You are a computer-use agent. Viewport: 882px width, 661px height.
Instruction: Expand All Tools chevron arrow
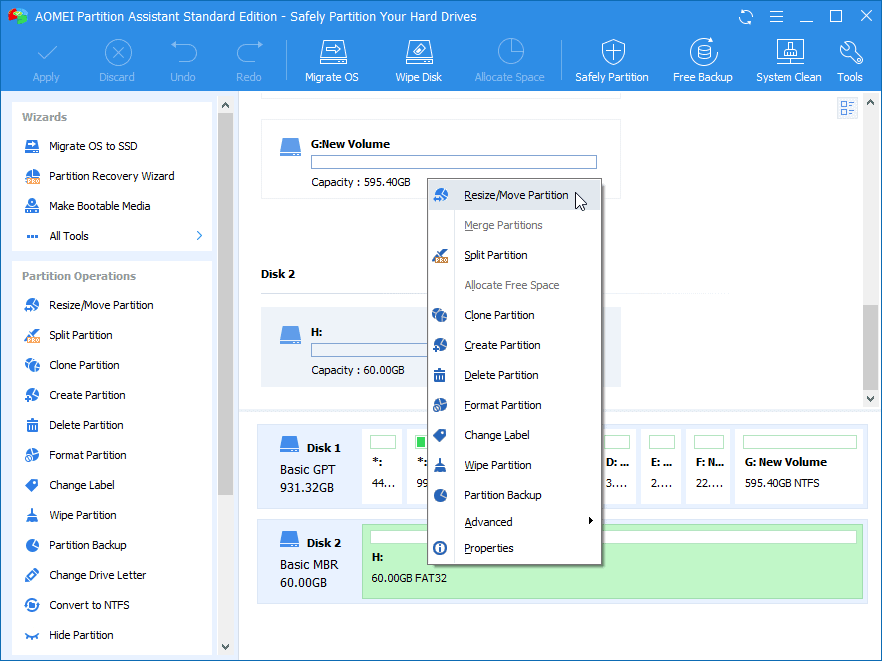click(x=199, y=236)
